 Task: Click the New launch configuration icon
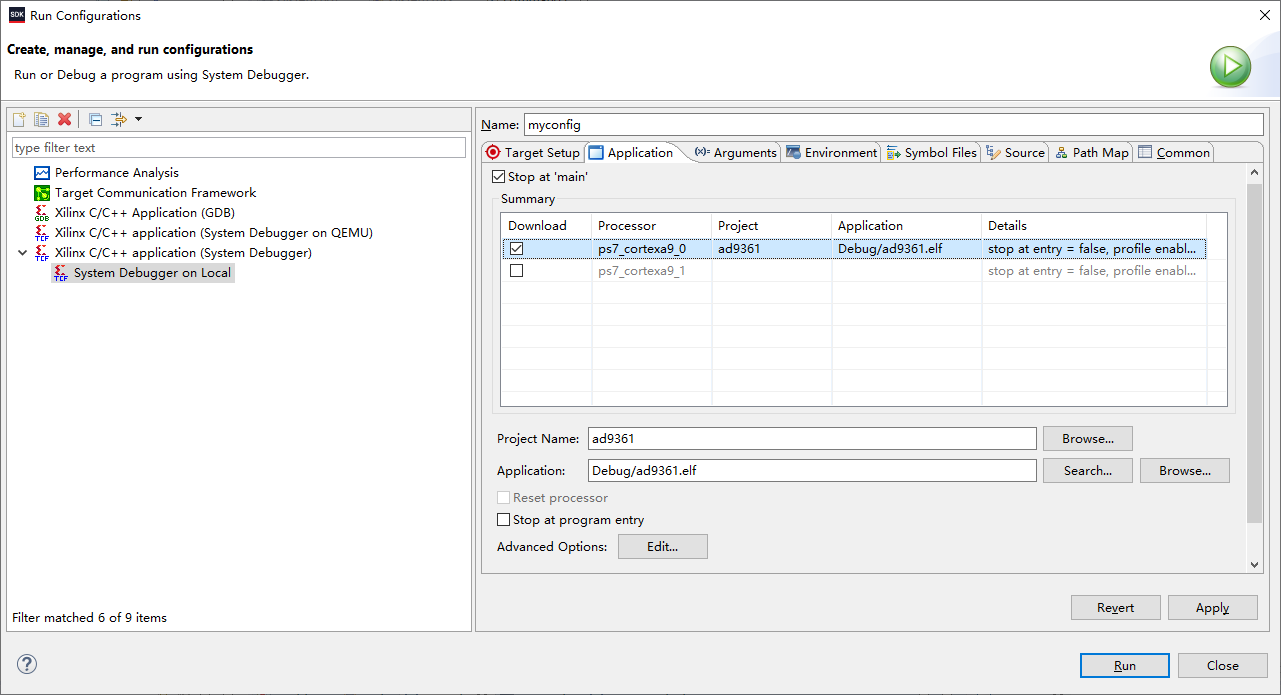19,119
